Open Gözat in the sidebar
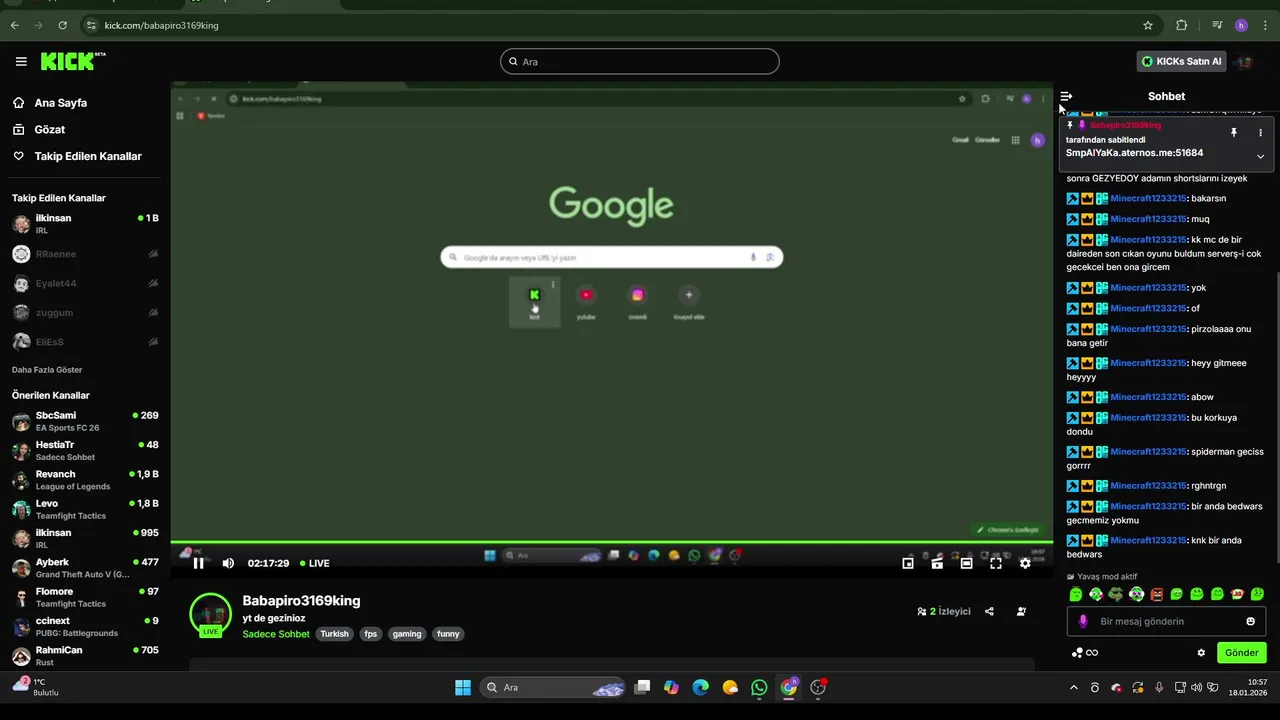 click(49, 130)
